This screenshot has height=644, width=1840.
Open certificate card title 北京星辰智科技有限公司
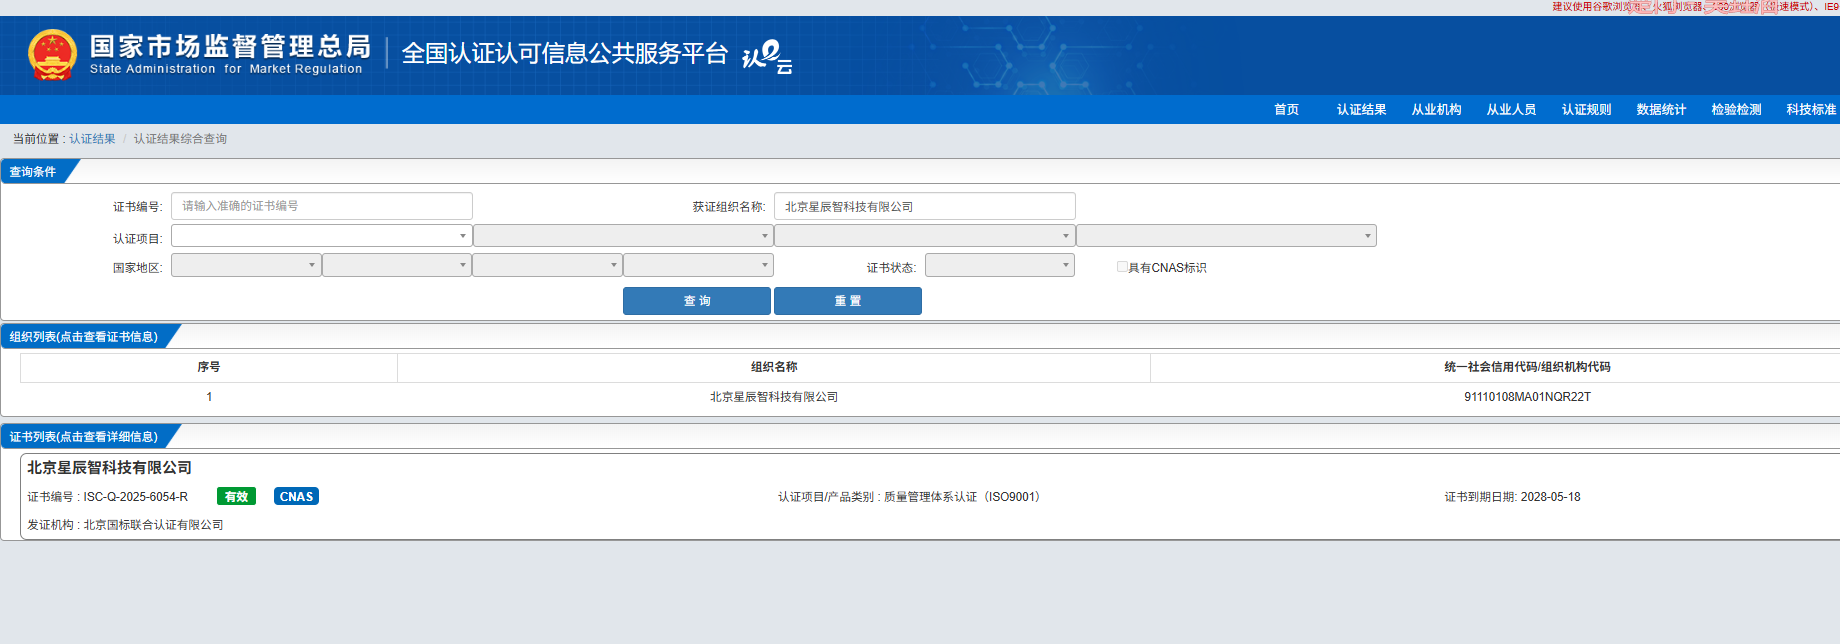click(109, 467)
